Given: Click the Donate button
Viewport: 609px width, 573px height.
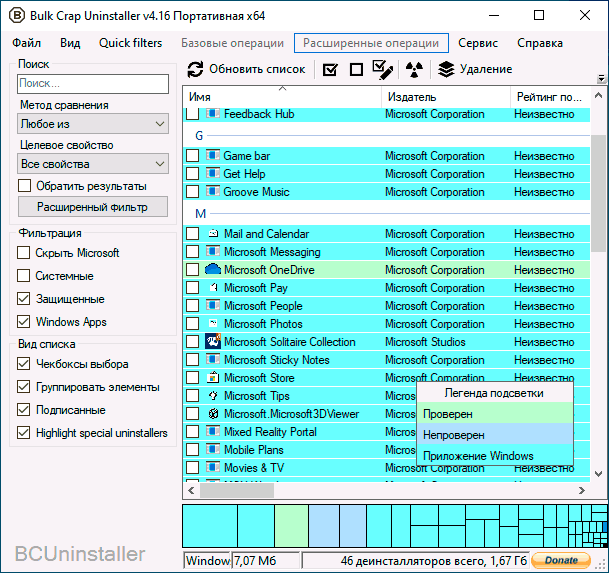Looking at the screenshot, I should coord(561,560).
